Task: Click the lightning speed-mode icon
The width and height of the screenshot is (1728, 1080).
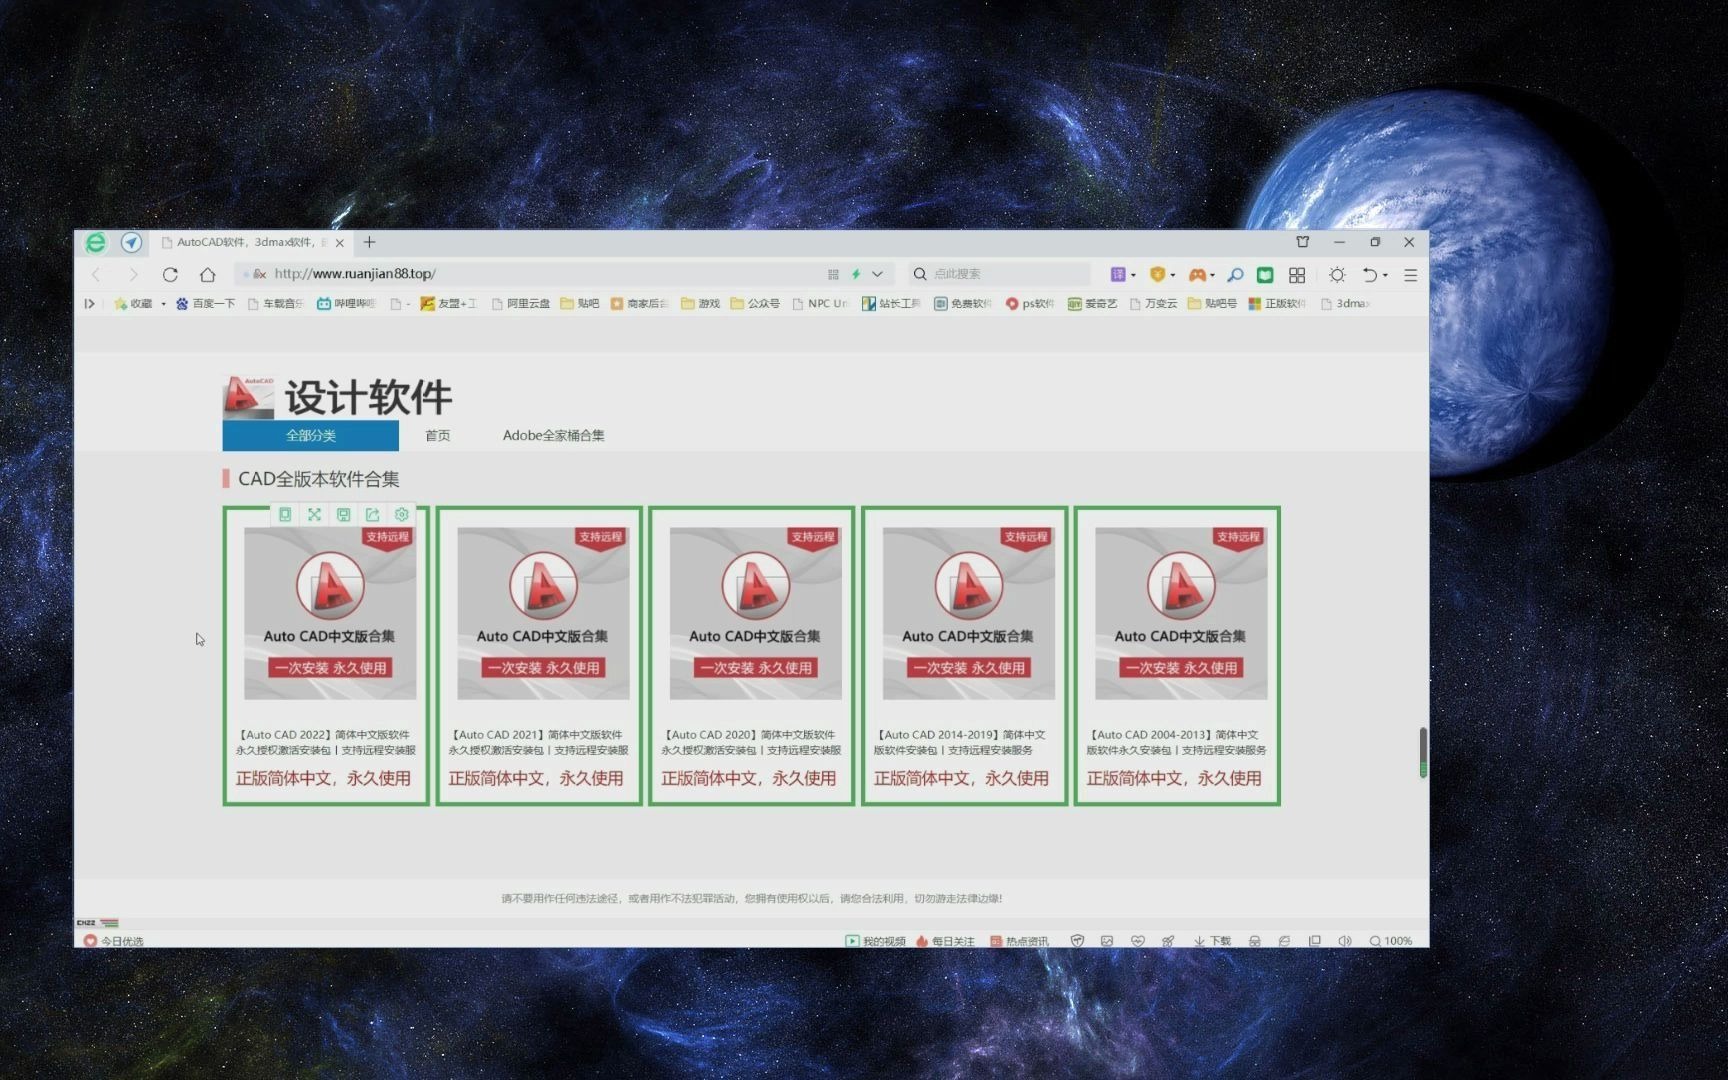Action: (x=856, y=274)
